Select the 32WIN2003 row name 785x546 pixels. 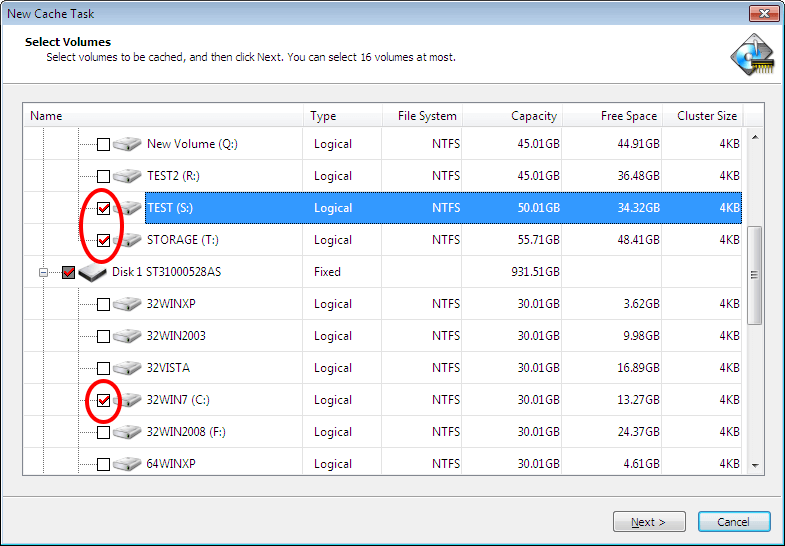(x=176, y=336)
